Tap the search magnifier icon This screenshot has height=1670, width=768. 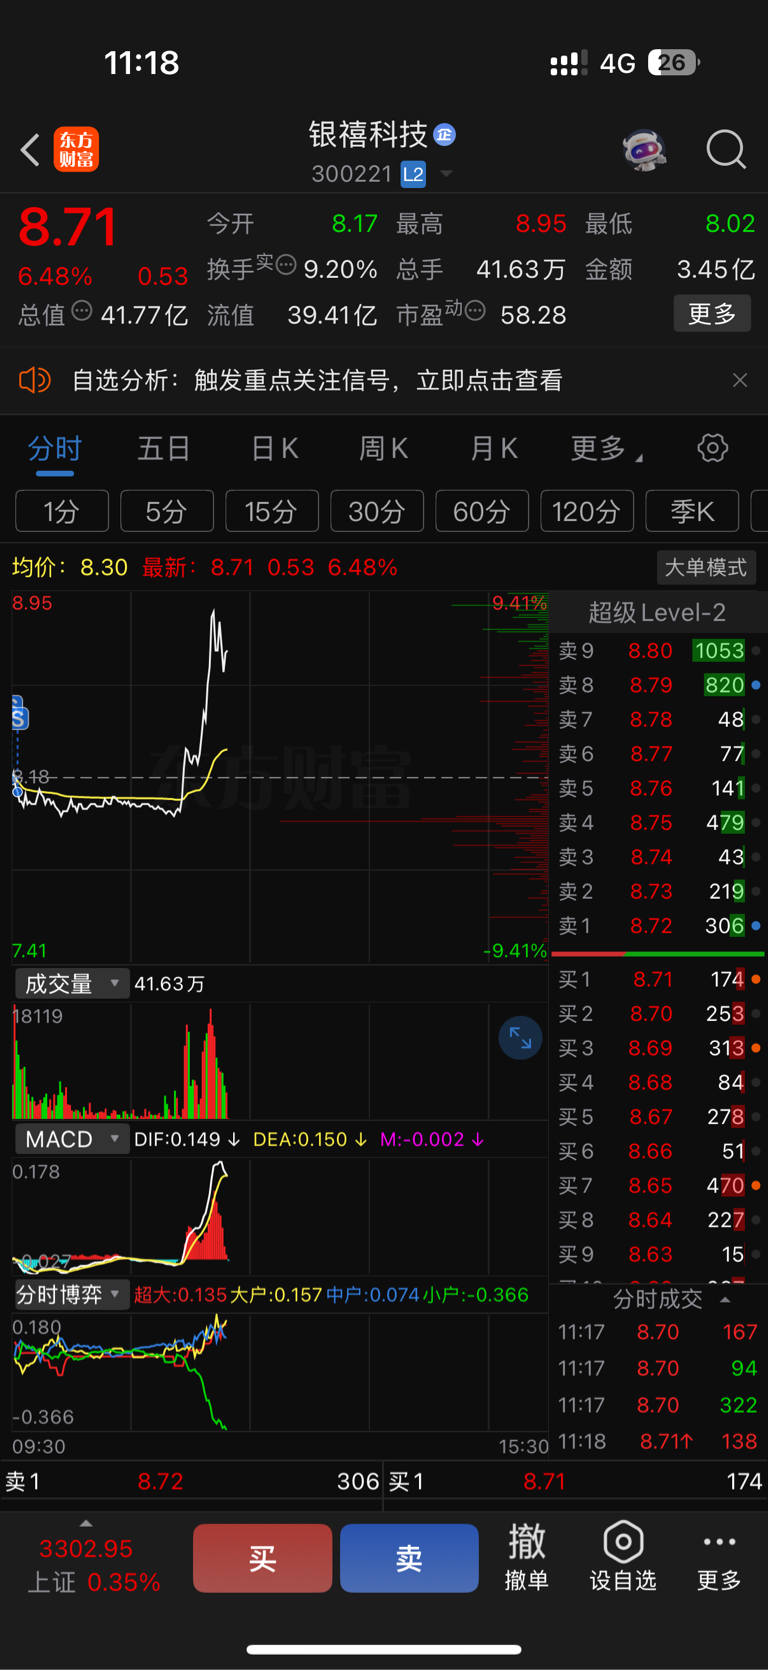(x=726, y=150)
